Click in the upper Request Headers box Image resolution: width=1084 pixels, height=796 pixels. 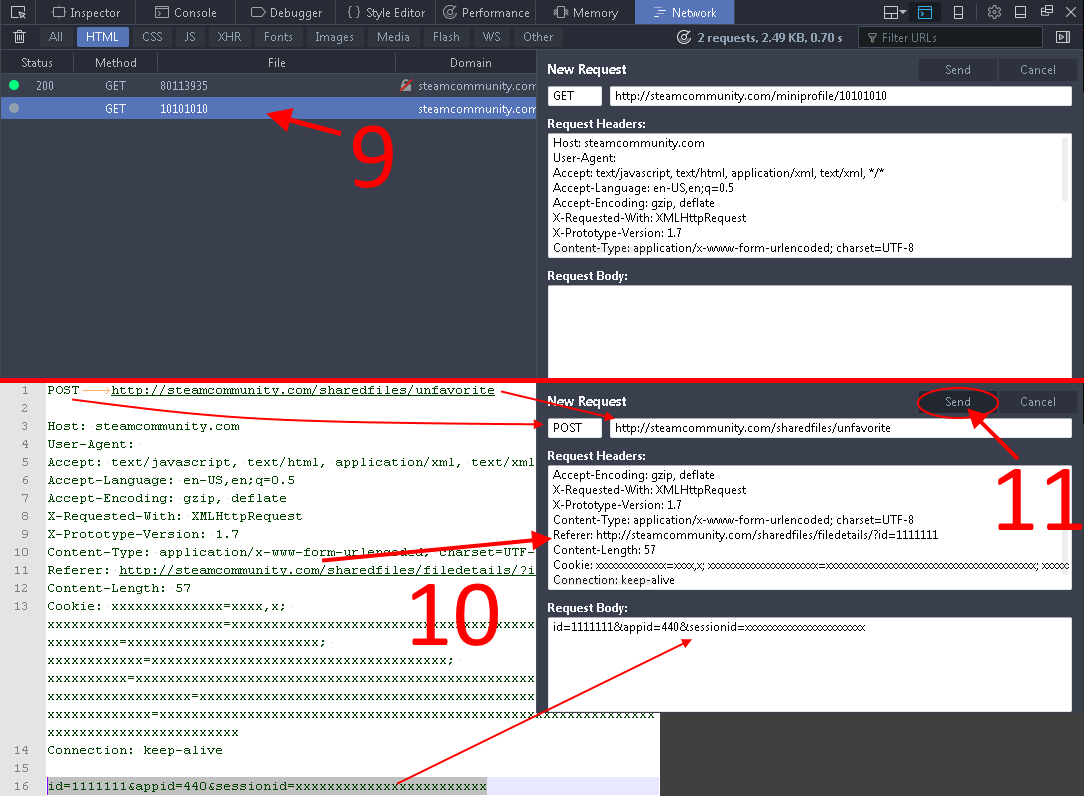coord(809,196)
